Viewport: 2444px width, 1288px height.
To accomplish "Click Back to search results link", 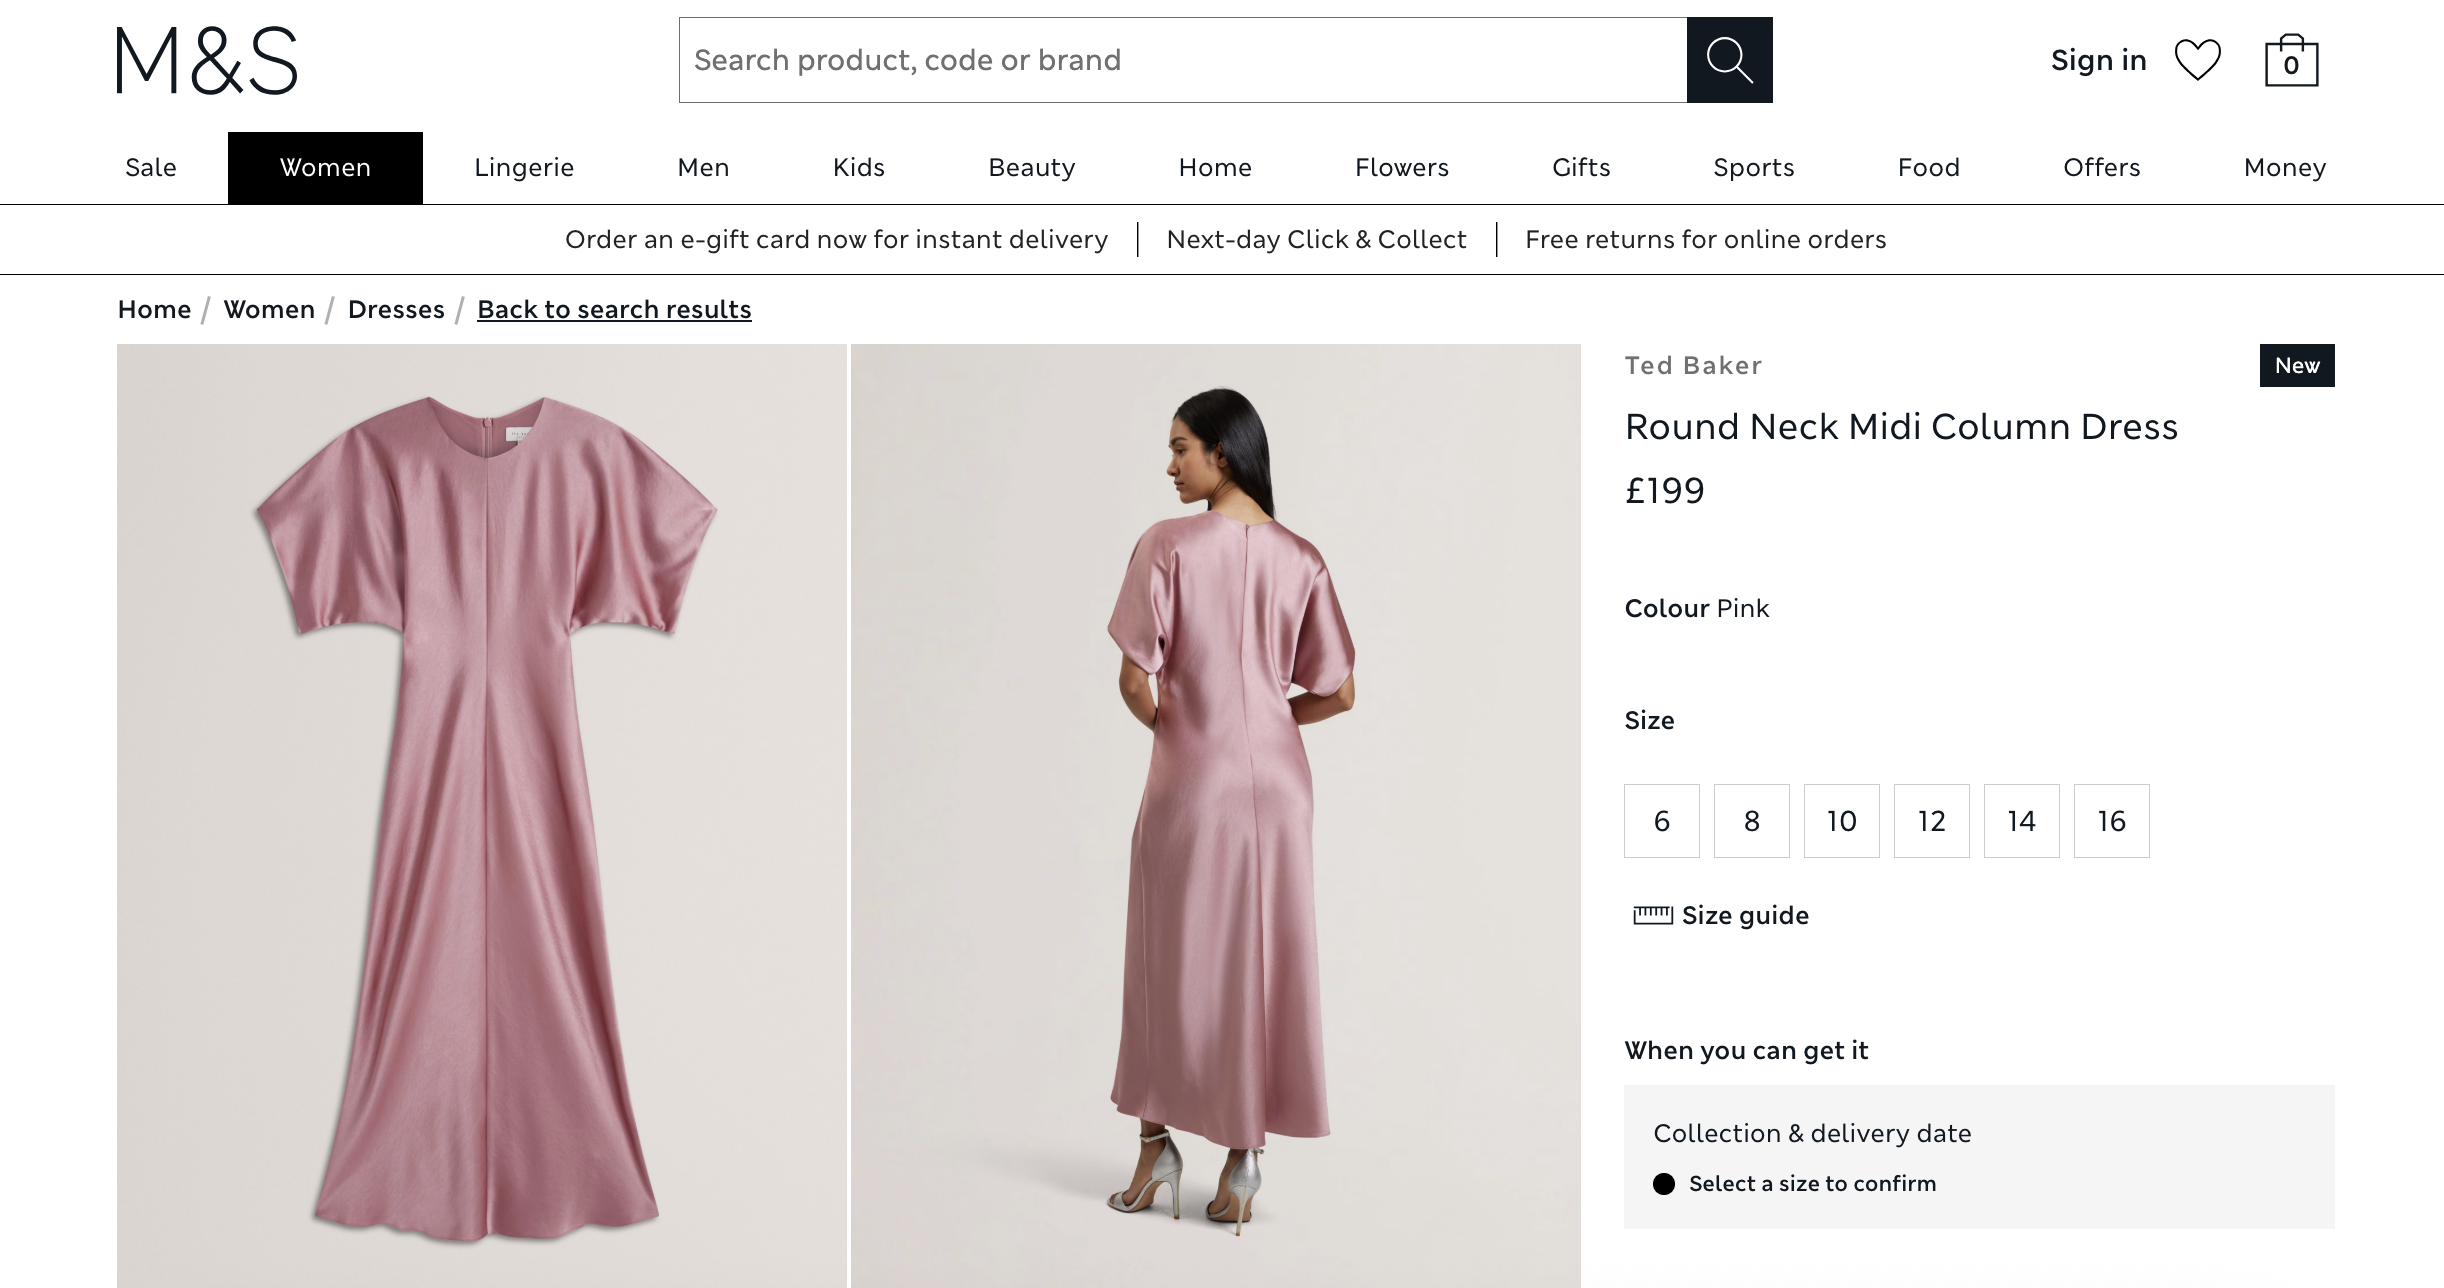I will [614, 310].
